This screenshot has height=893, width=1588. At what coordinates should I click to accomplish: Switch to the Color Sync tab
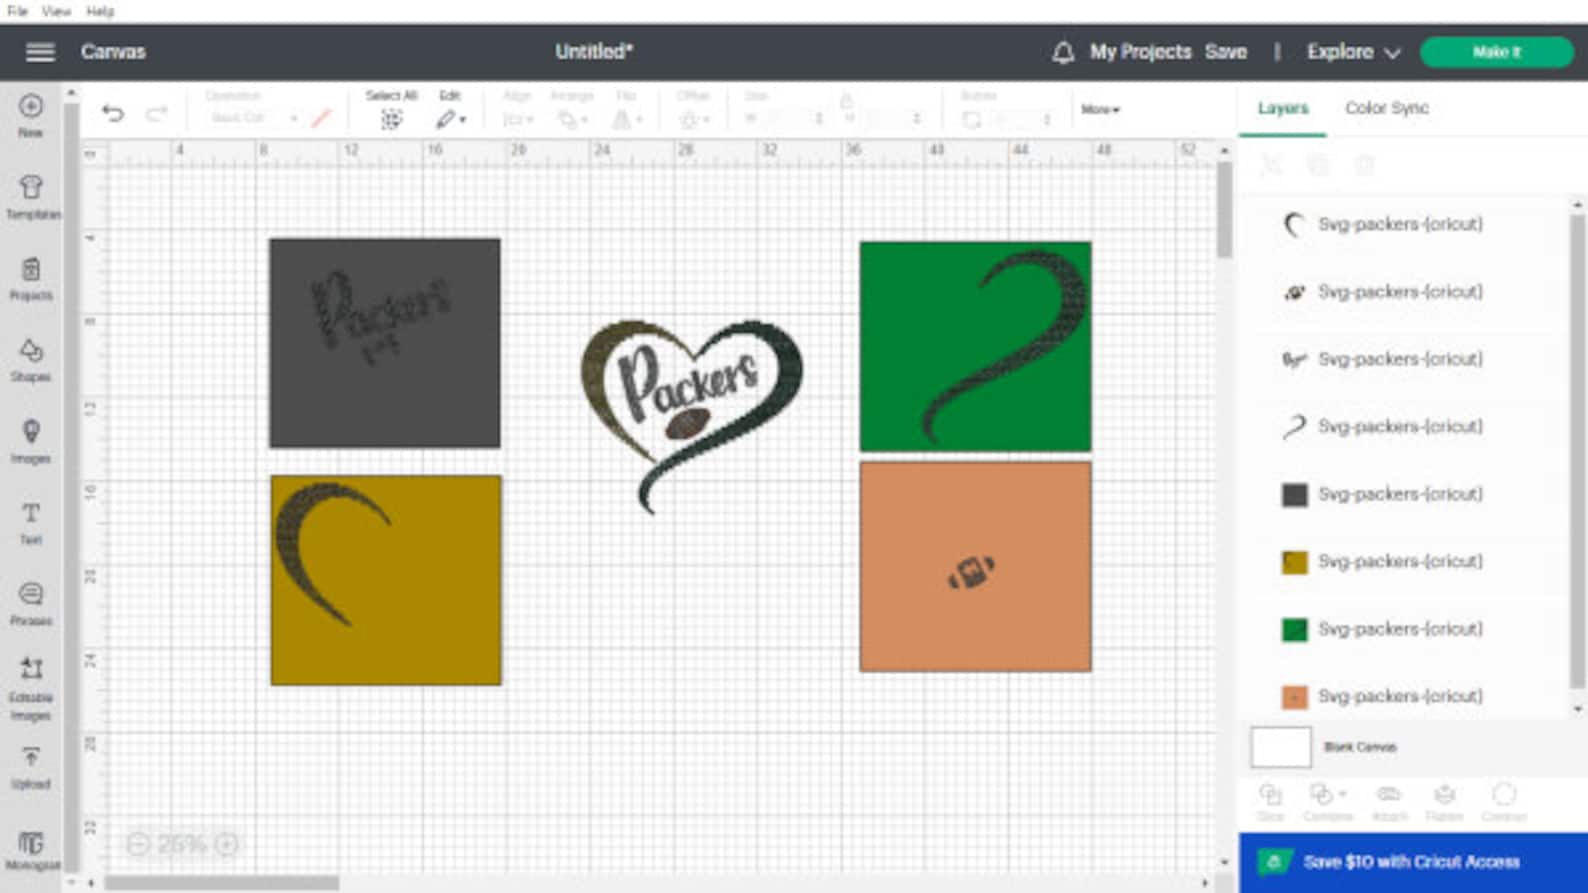[1386, 108]
